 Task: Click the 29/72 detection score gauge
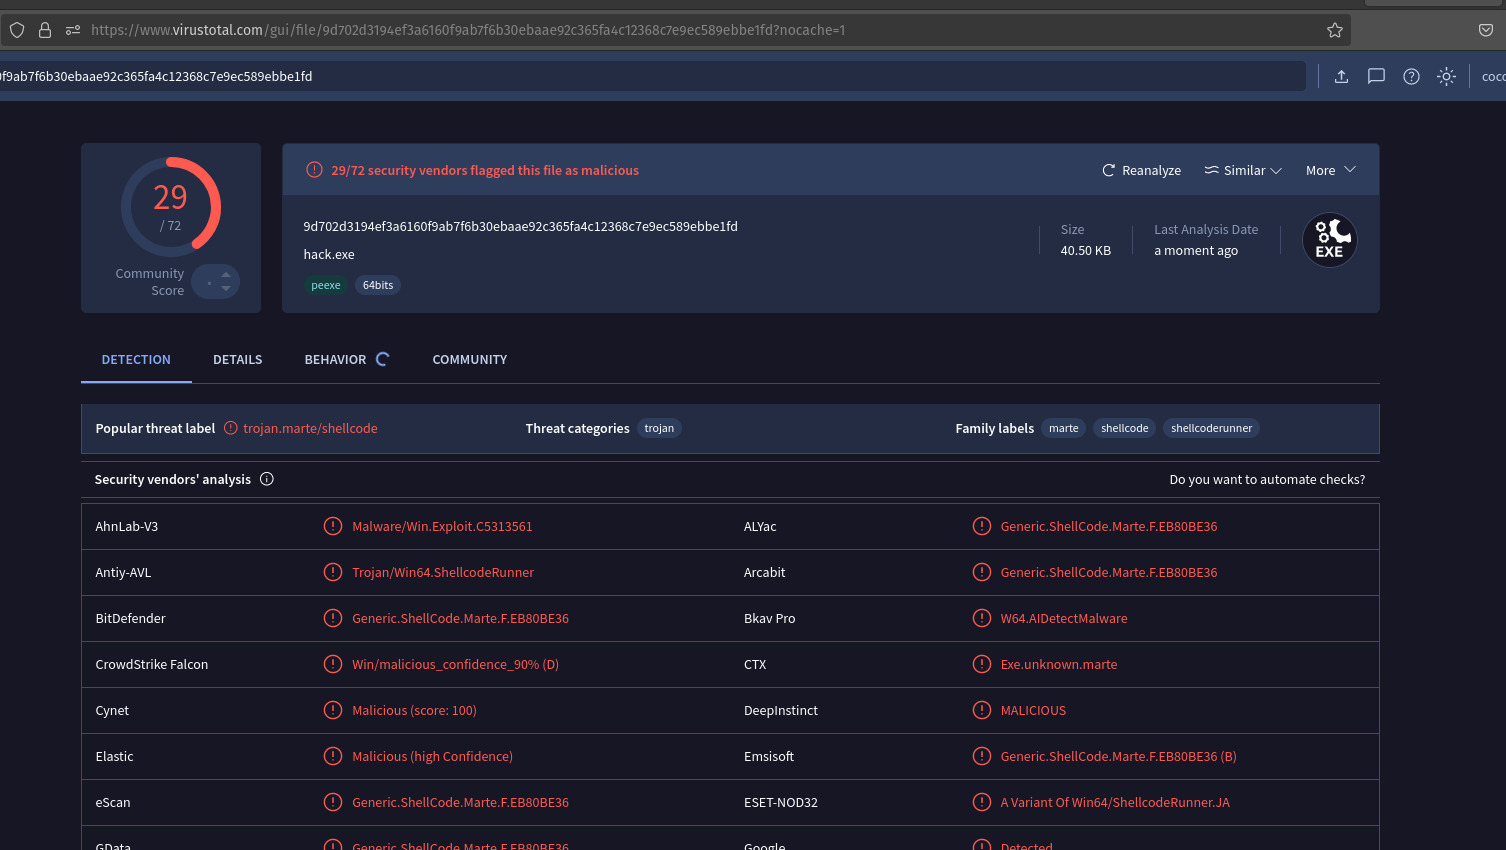click(x=171, y=207)
